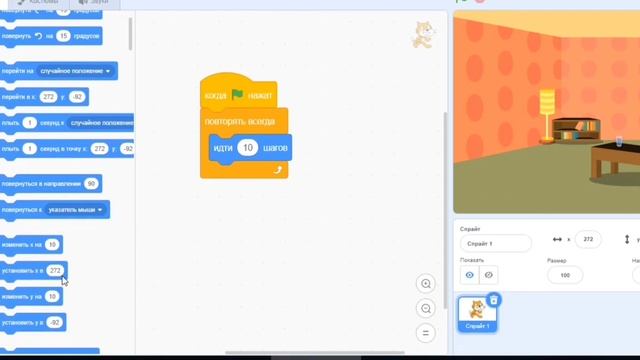640x360 pixels.
Task: Edit the 10 value in изменить x block
Action: (52, 245)
